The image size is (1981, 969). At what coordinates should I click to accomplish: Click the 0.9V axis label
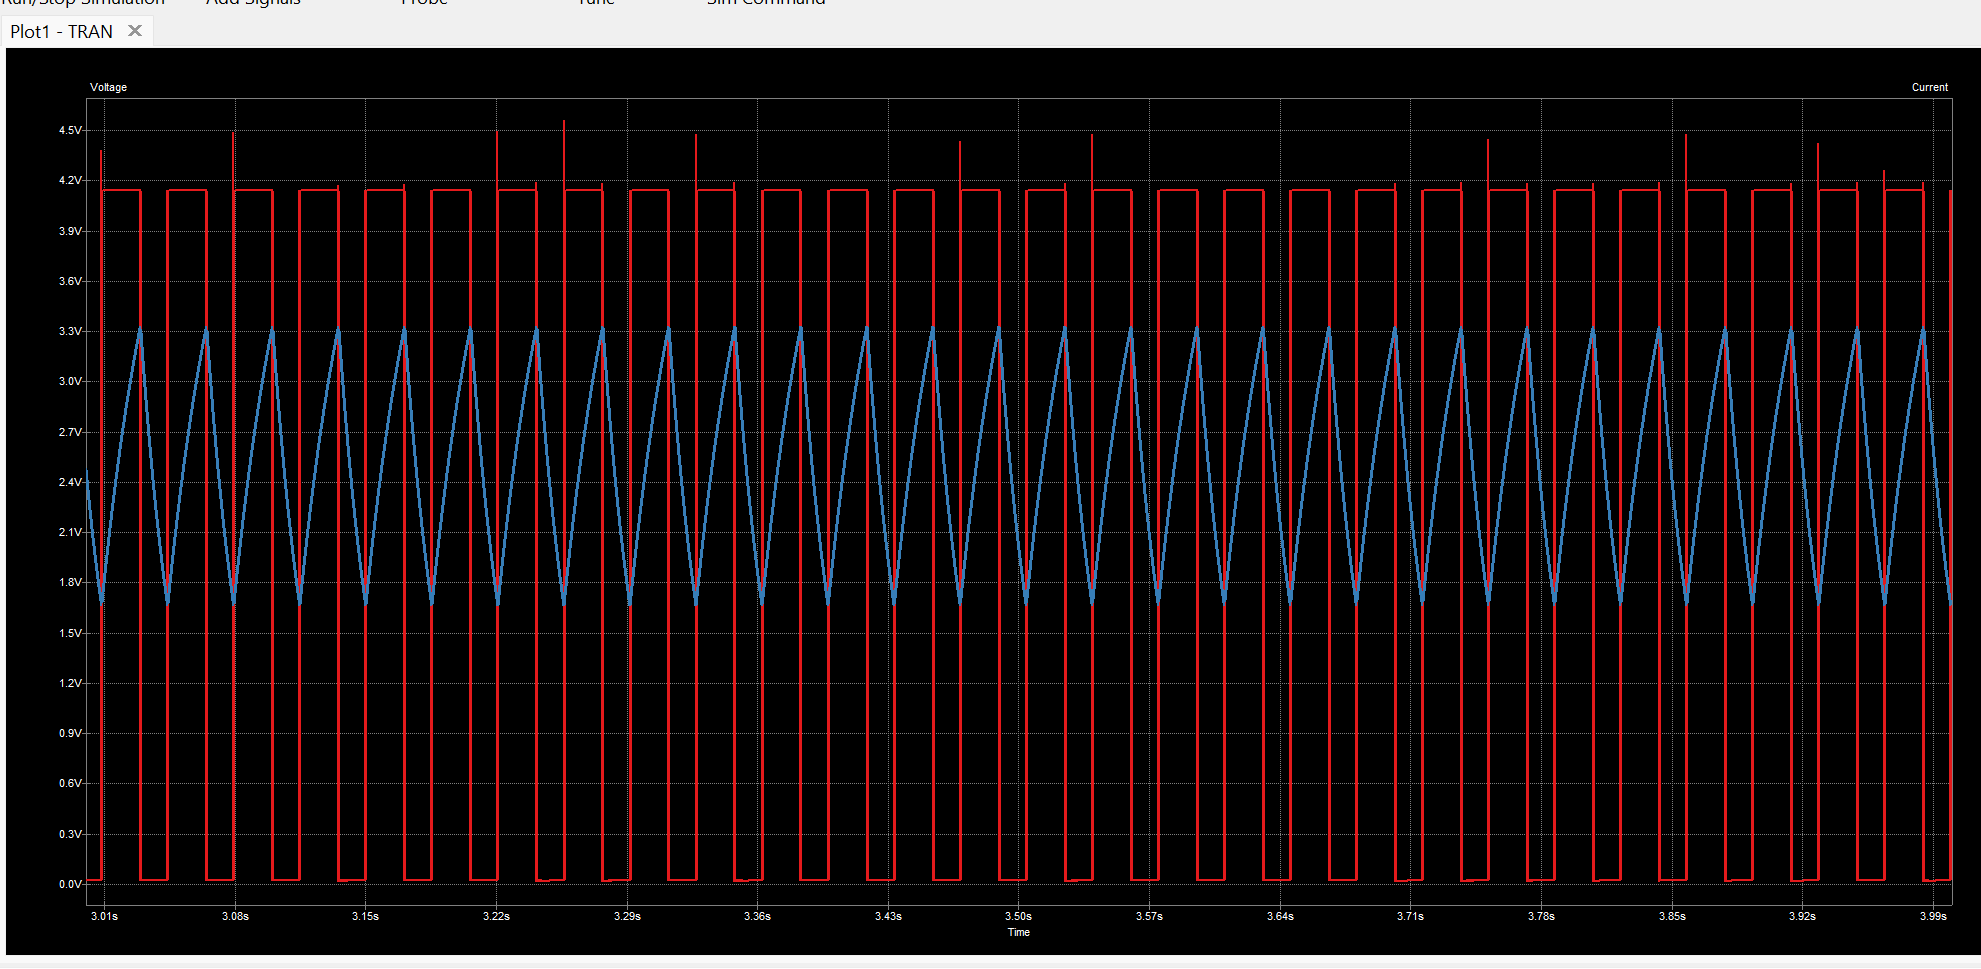(x=70, y=733)
